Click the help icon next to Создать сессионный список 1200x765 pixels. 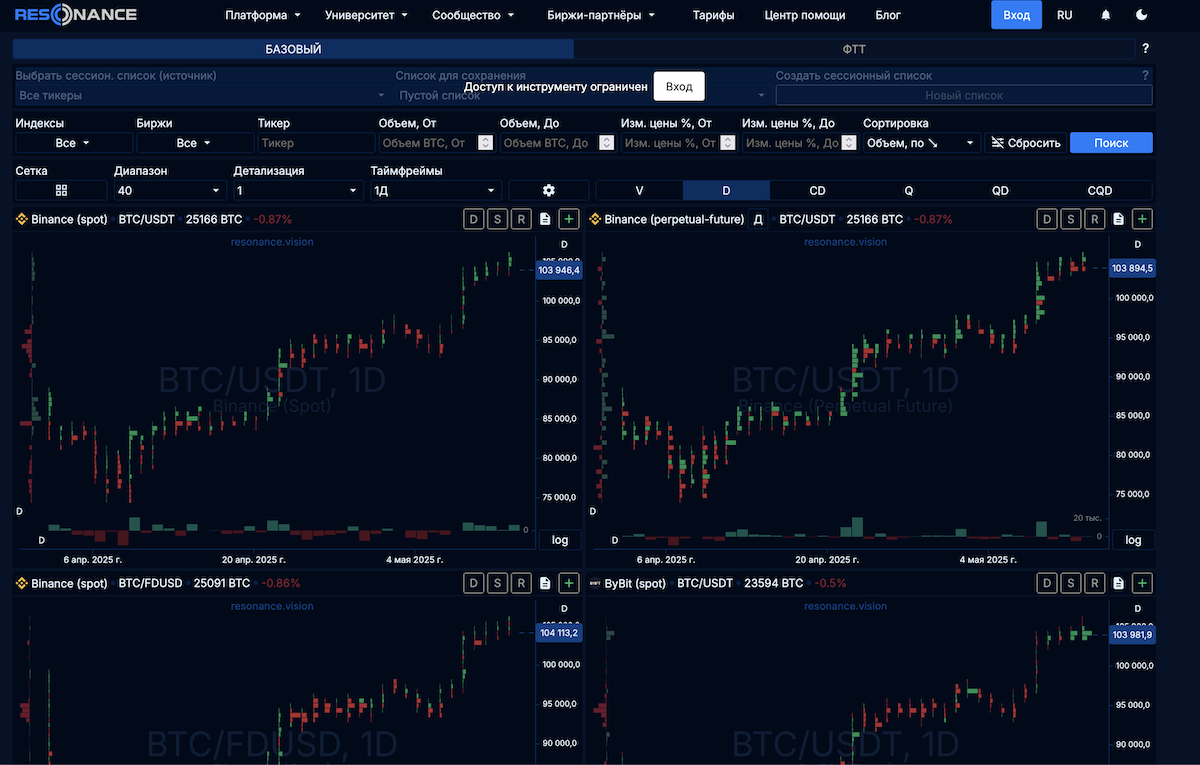pyautogui.click(x=1145, y=75)
